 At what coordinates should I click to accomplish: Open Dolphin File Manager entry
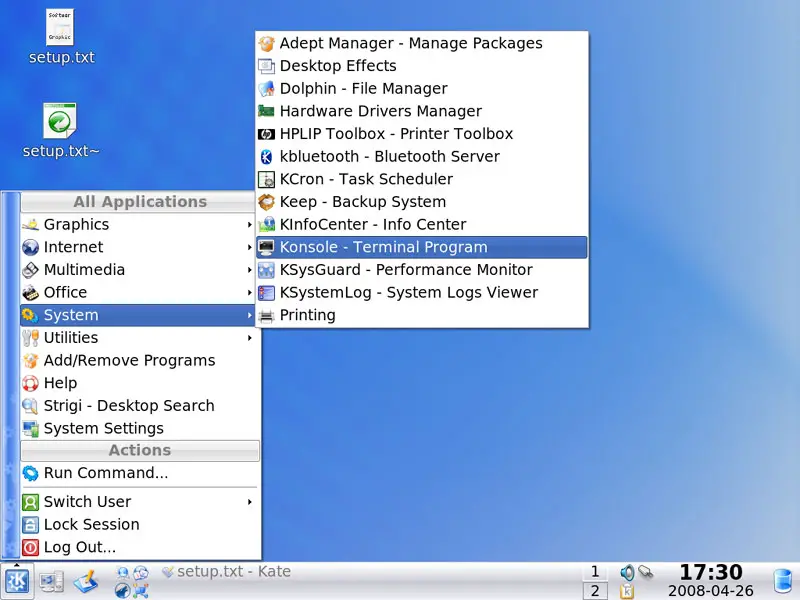tap(421, 88)
